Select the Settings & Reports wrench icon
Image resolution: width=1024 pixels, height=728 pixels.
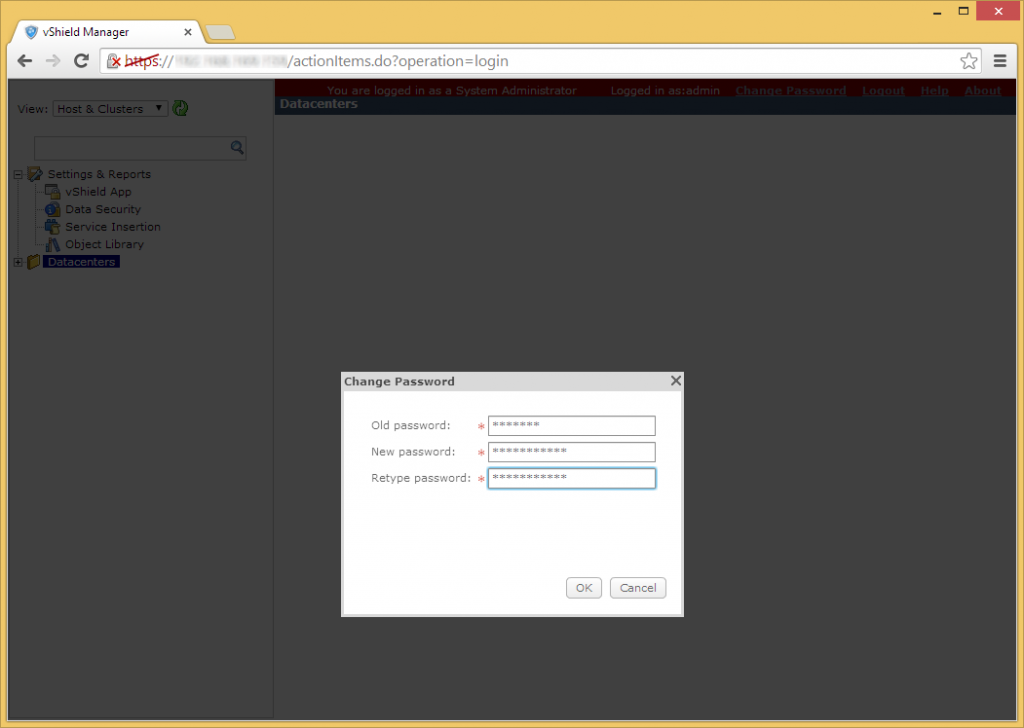[35, 173]
